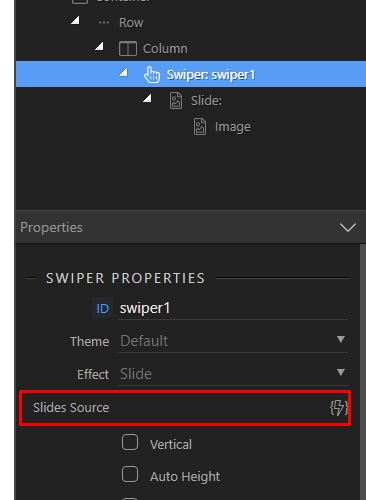Screen dimensions: 366x500
Task: Click the Row dots icon
Action: point(104,23)
